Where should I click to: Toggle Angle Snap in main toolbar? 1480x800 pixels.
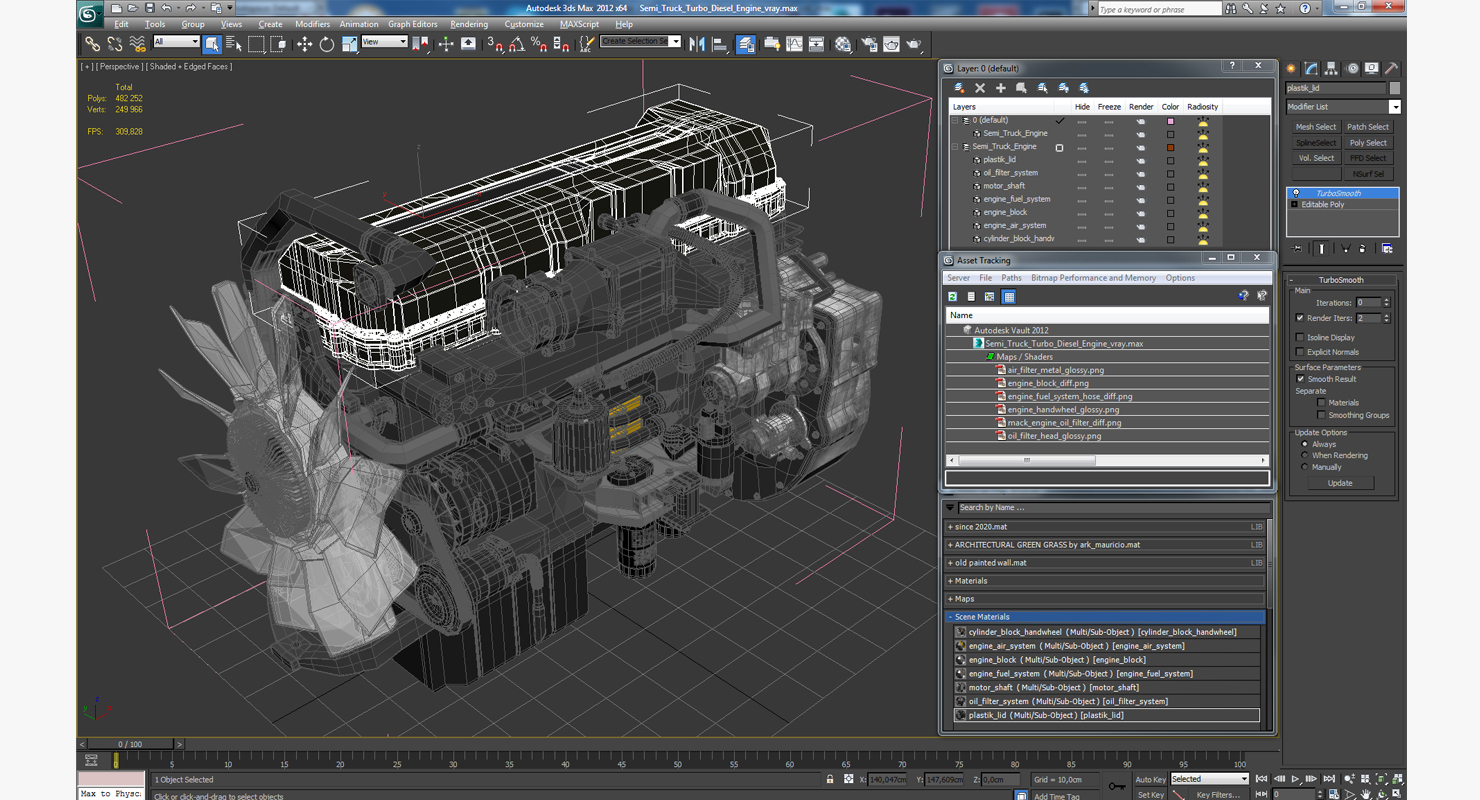(x=517, y=44)
